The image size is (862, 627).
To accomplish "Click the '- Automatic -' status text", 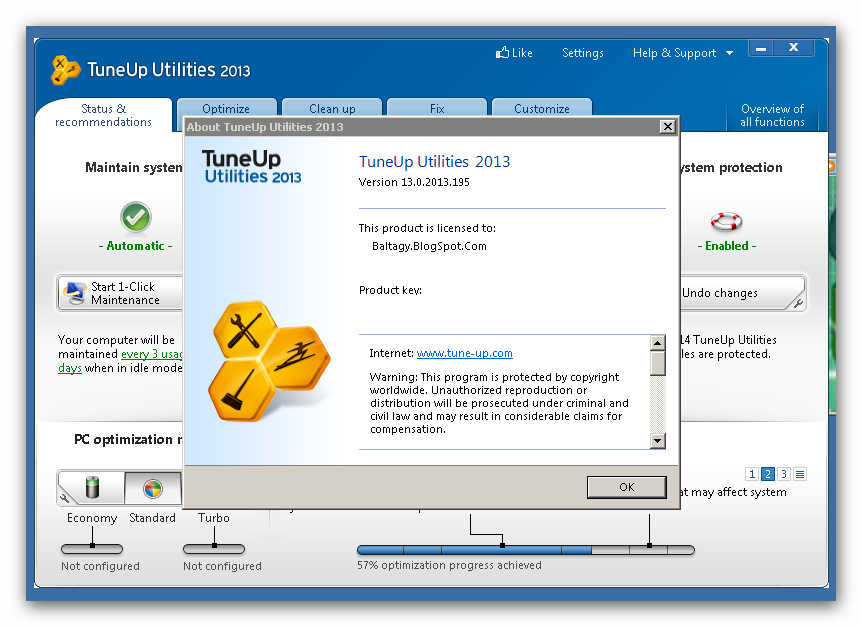I will coord(135,246).
